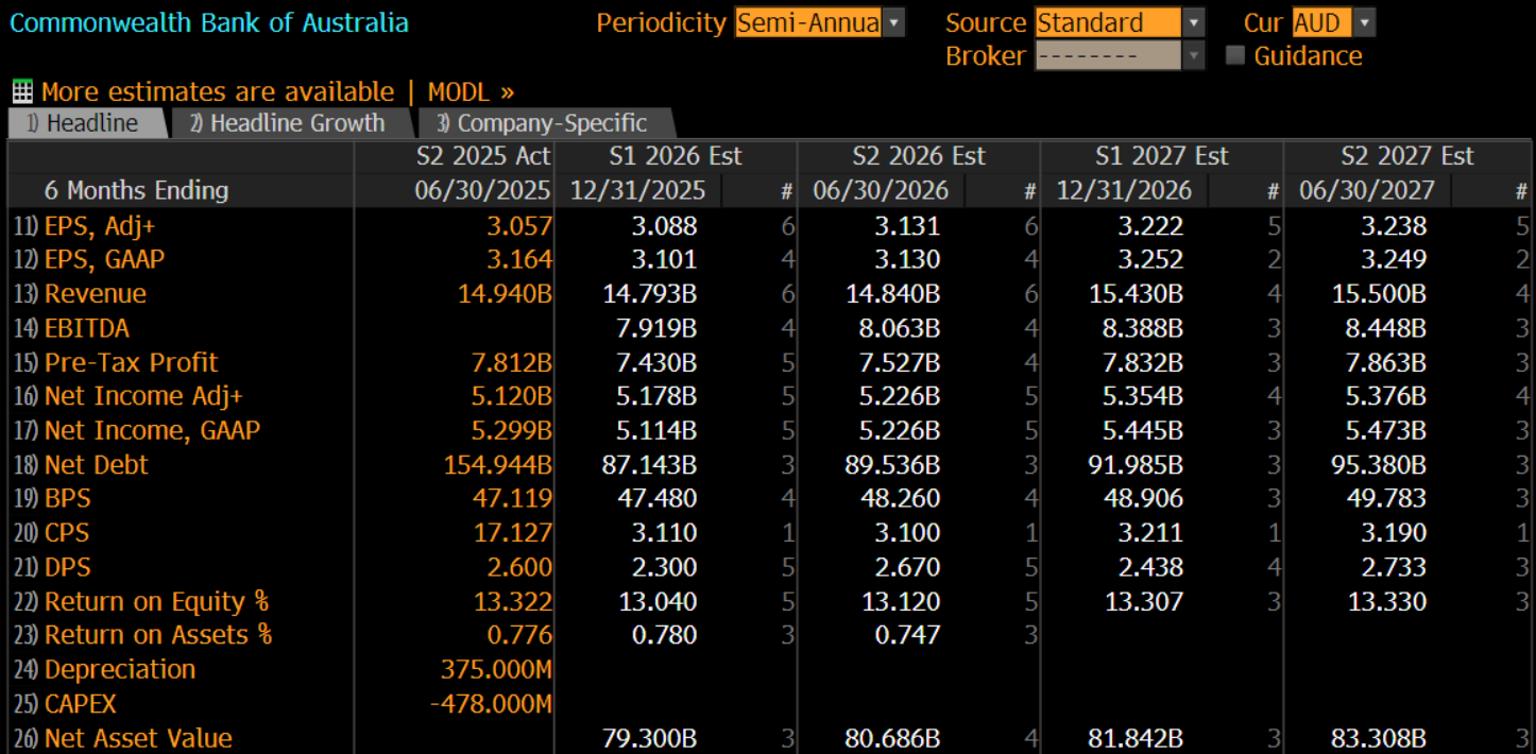Select the Depreciation value 375.000M
The height and width of the screenshot is (754, 1536).
496,669
